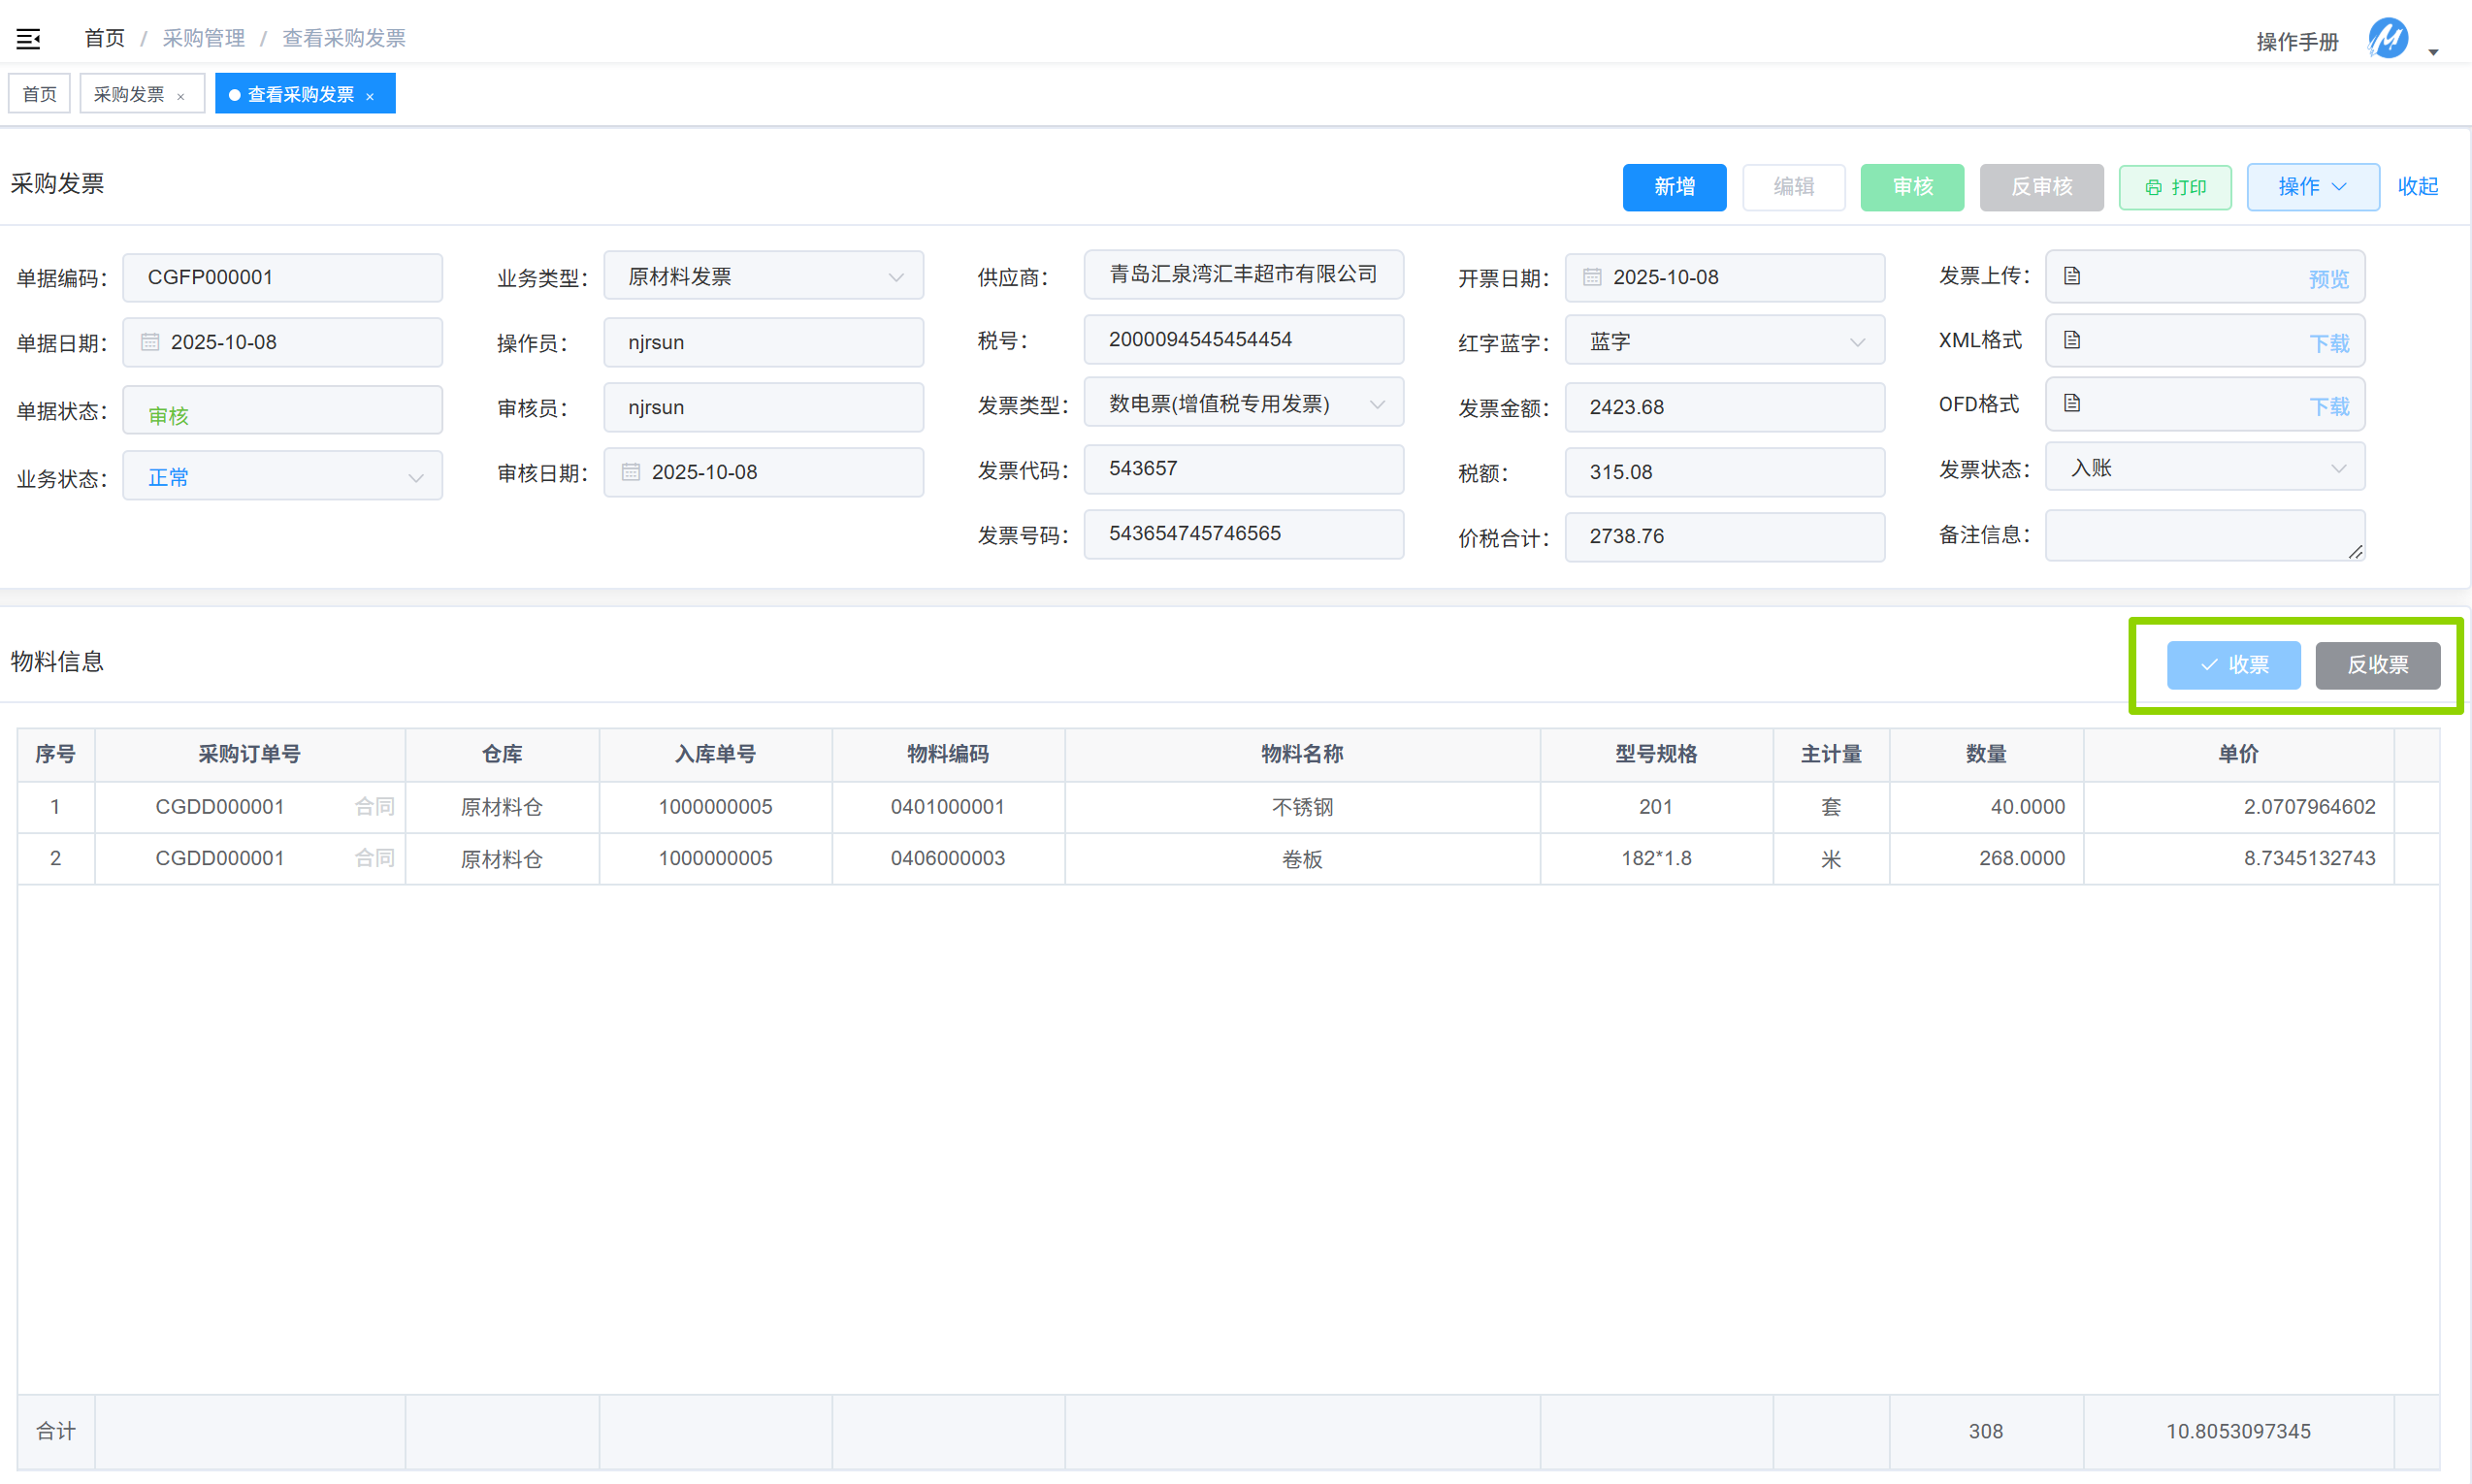Viewport: 2472px width, 1484px height.
Task: Open the calendar icon in 开票日期 field
Action: 1592,277
